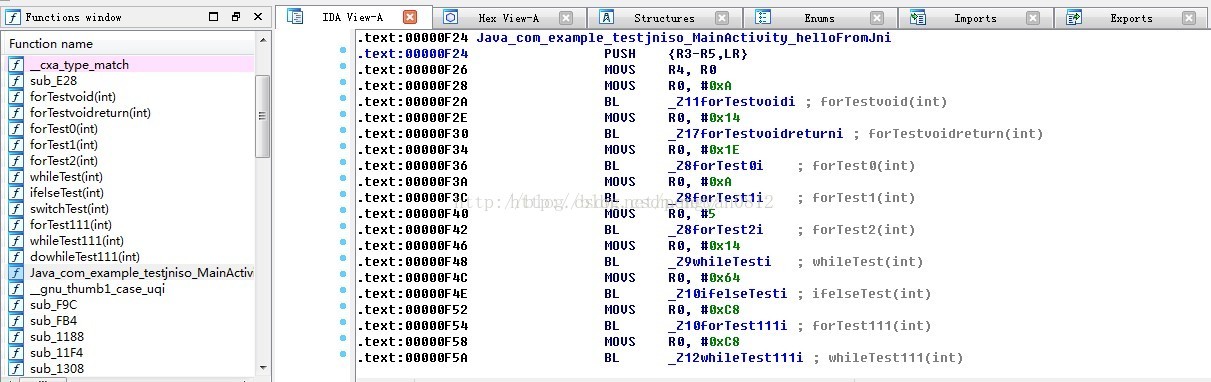This screenshot has width=1211, height=382.
Task: Click the function icon beside sub_E28
Action: [x=16, y=80]
